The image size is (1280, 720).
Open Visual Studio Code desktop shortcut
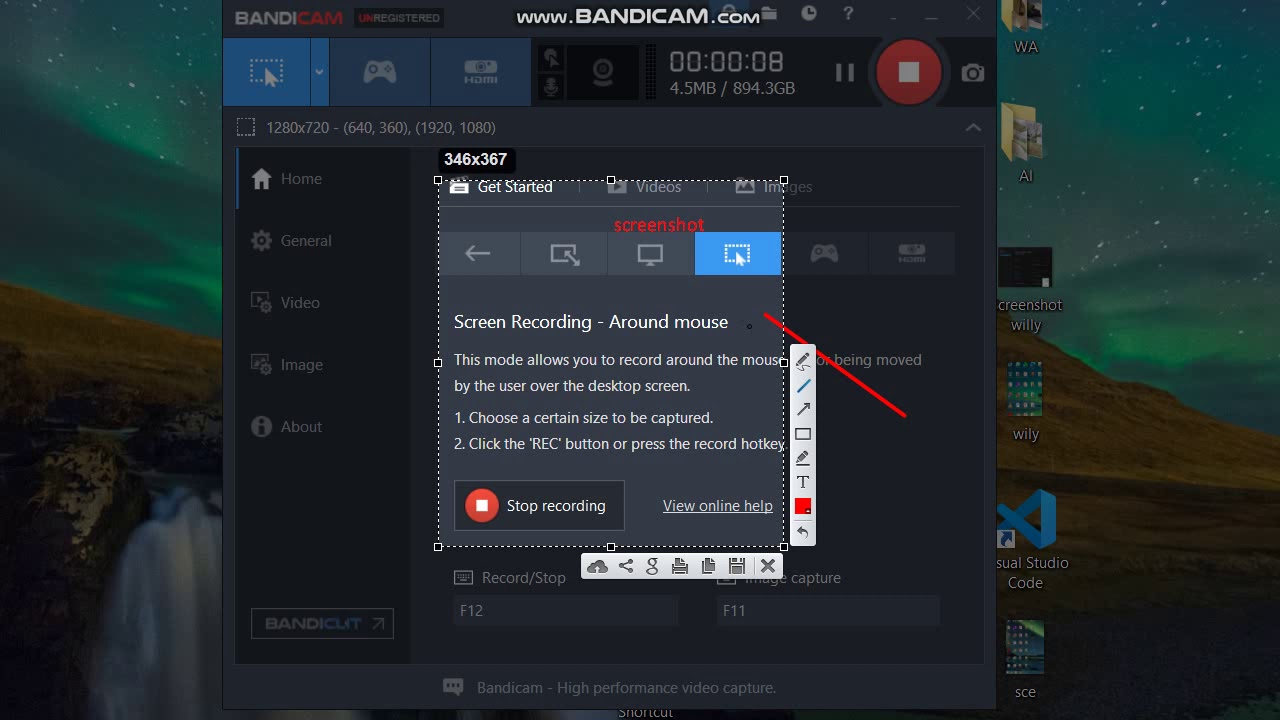pyautogui.click(x=1028, y=540)
